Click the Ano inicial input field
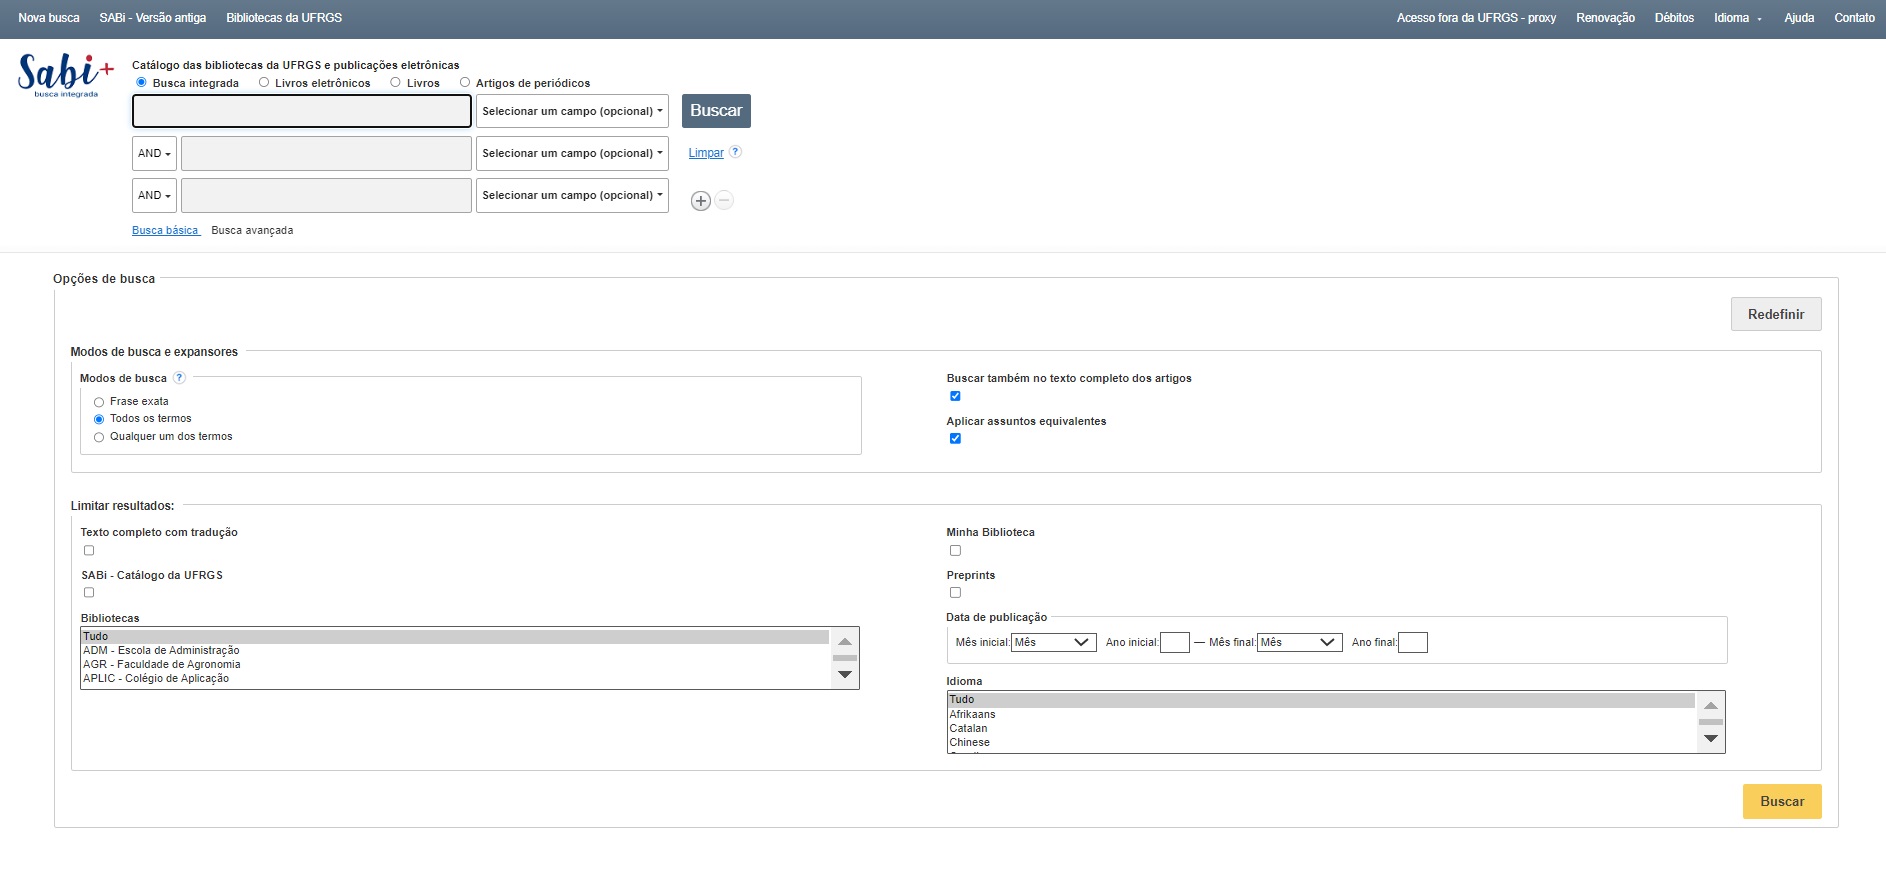The image size is (1886, 880). pyautogui.click(x=1174, y=643)
